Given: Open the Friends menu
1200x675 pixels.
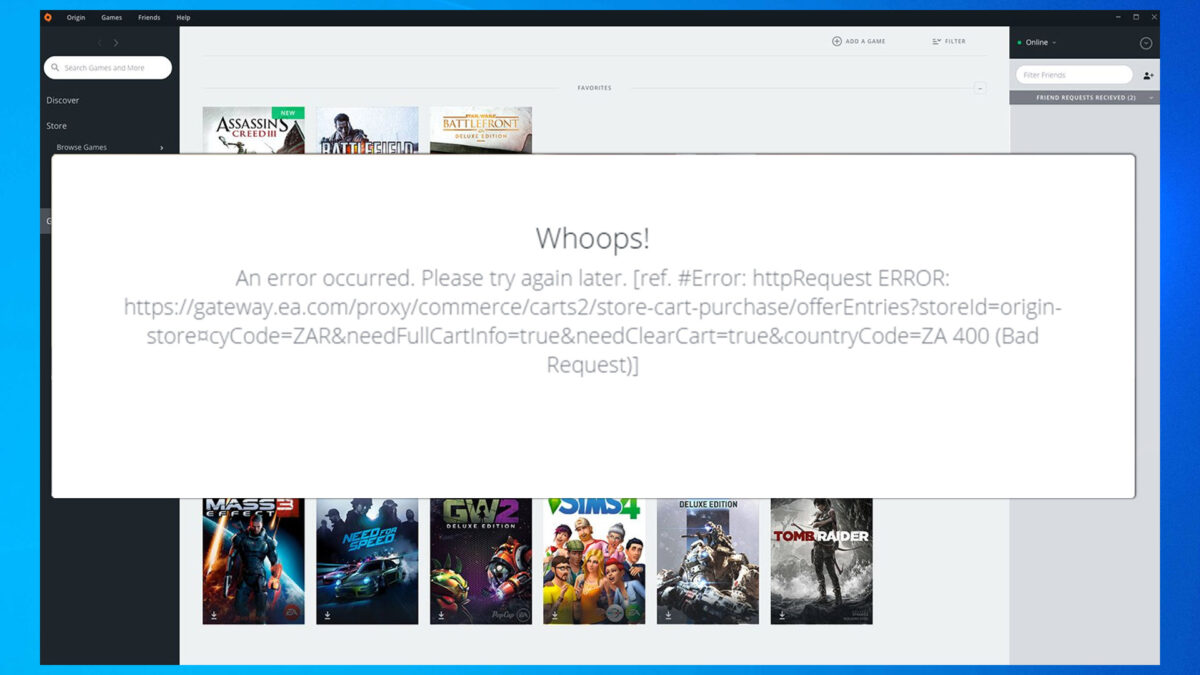Looking at the screenshot, I should (x=149, y=17).
